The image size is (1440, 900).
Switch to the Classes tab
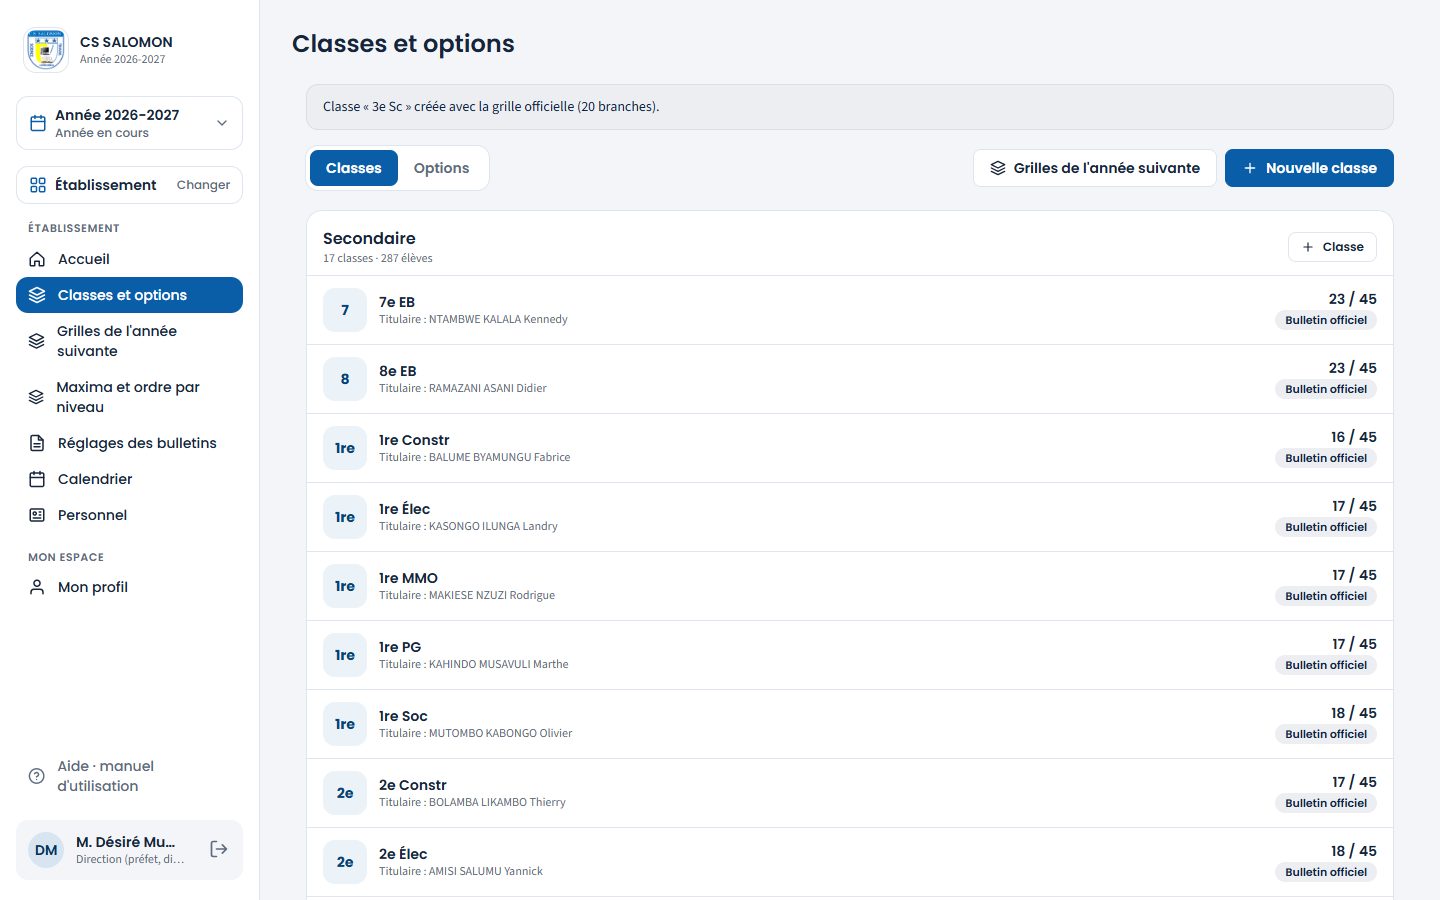click(354, 168)
